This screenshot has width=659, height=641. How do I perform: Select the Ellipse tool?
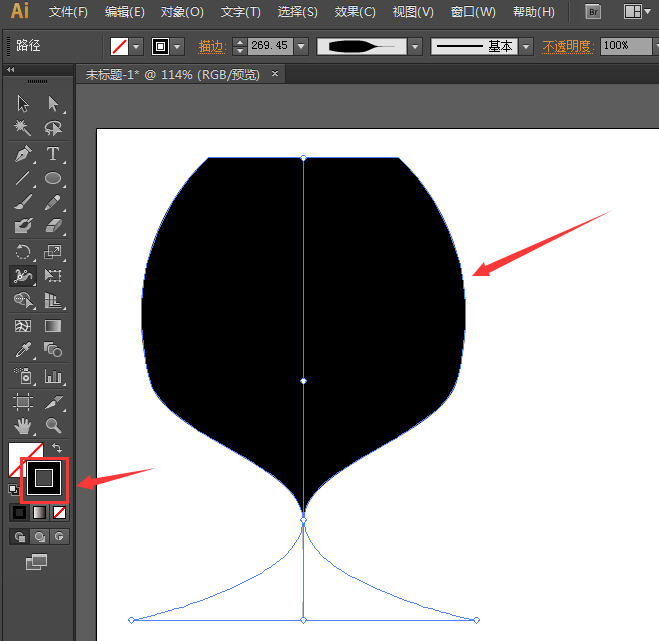coord(53,179)
